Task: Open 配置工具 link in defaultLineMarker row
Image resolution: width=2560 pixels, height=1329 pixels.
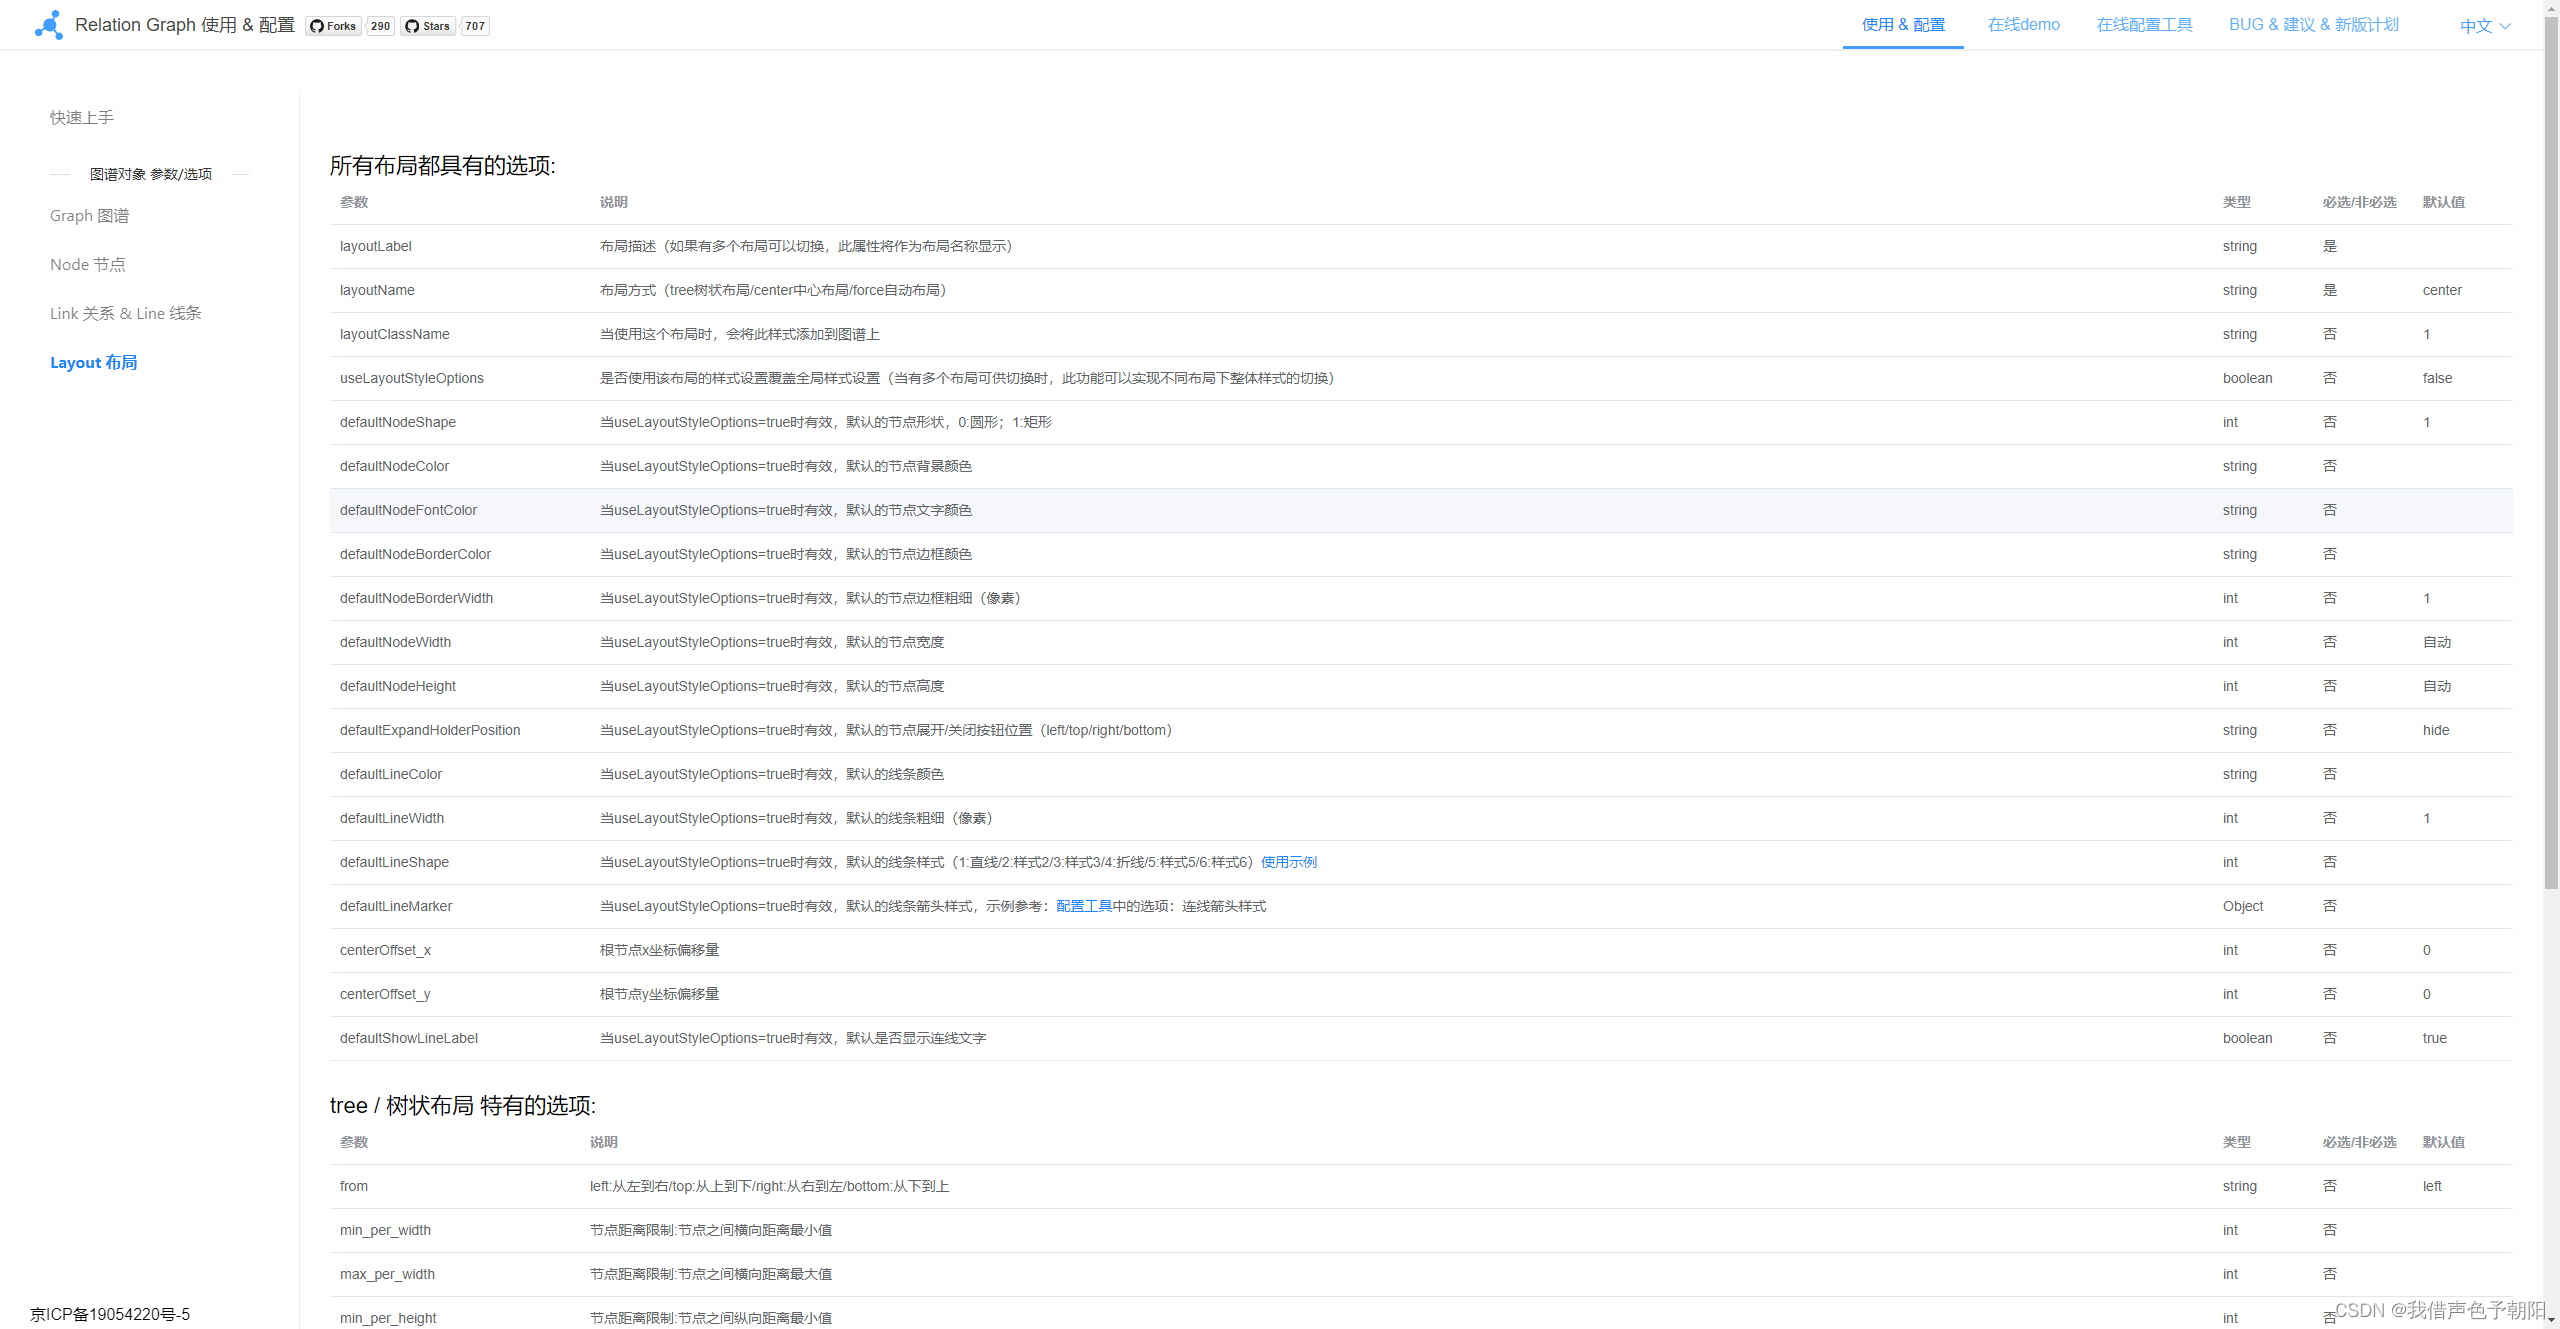Action: click(1082, 906)
